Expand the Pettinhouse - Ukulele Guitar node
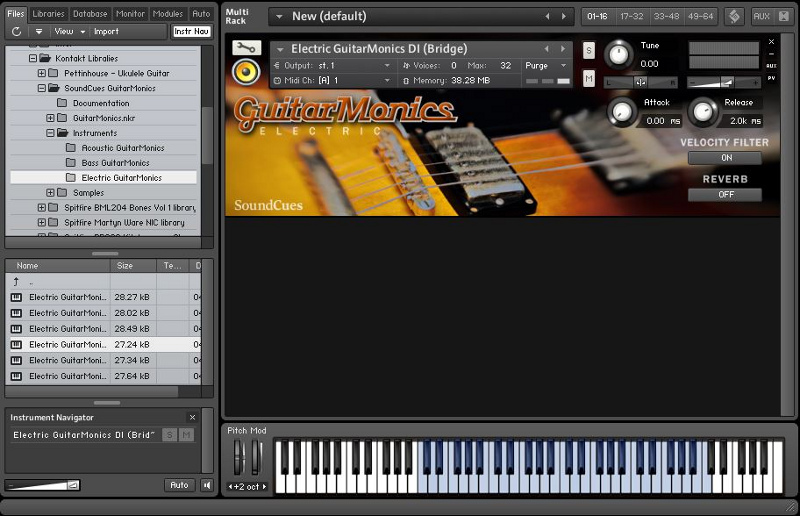 pyautogui.click(x=42, y=73)
